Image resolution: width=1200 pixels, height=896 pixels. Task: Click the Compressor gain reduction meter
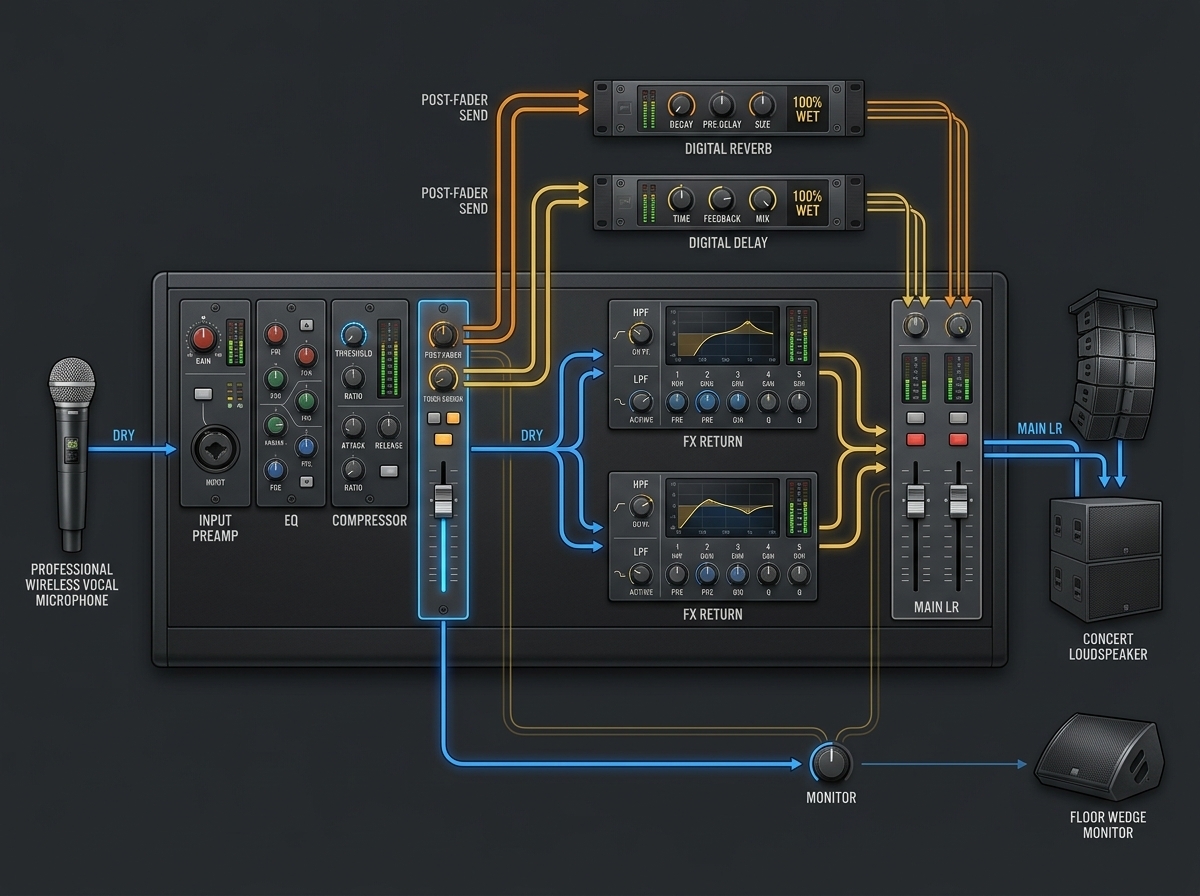tap(391, 361)
